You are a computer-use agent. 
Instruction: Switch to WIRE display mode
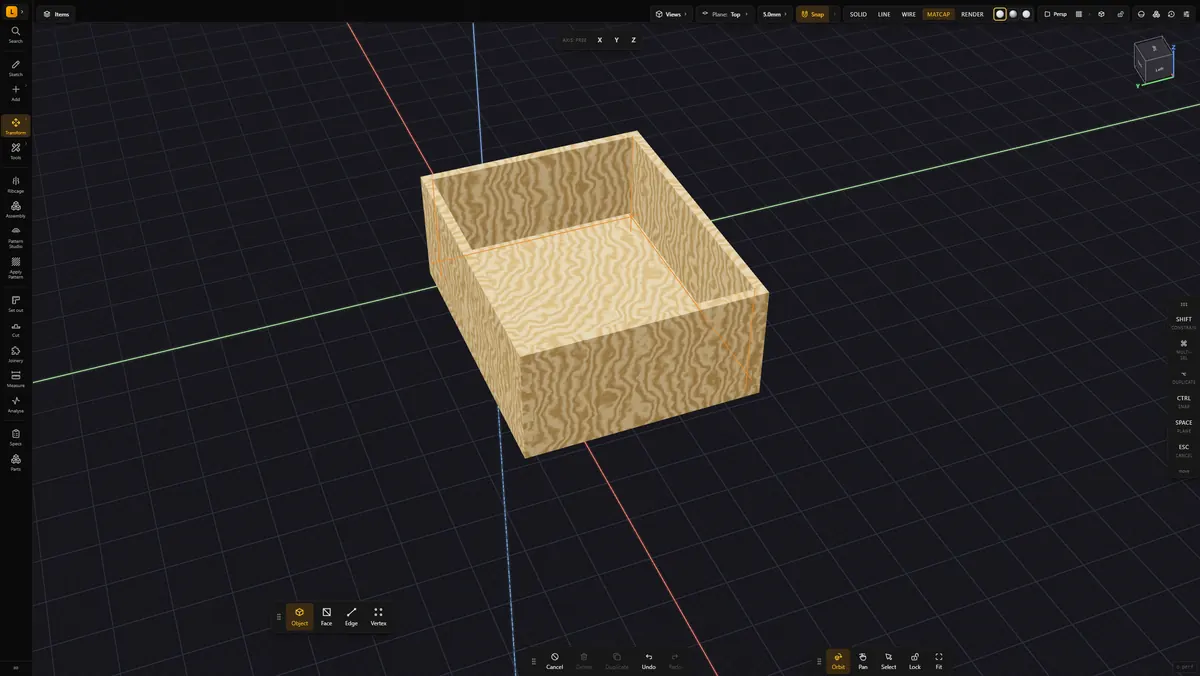[x=908, y=14]
